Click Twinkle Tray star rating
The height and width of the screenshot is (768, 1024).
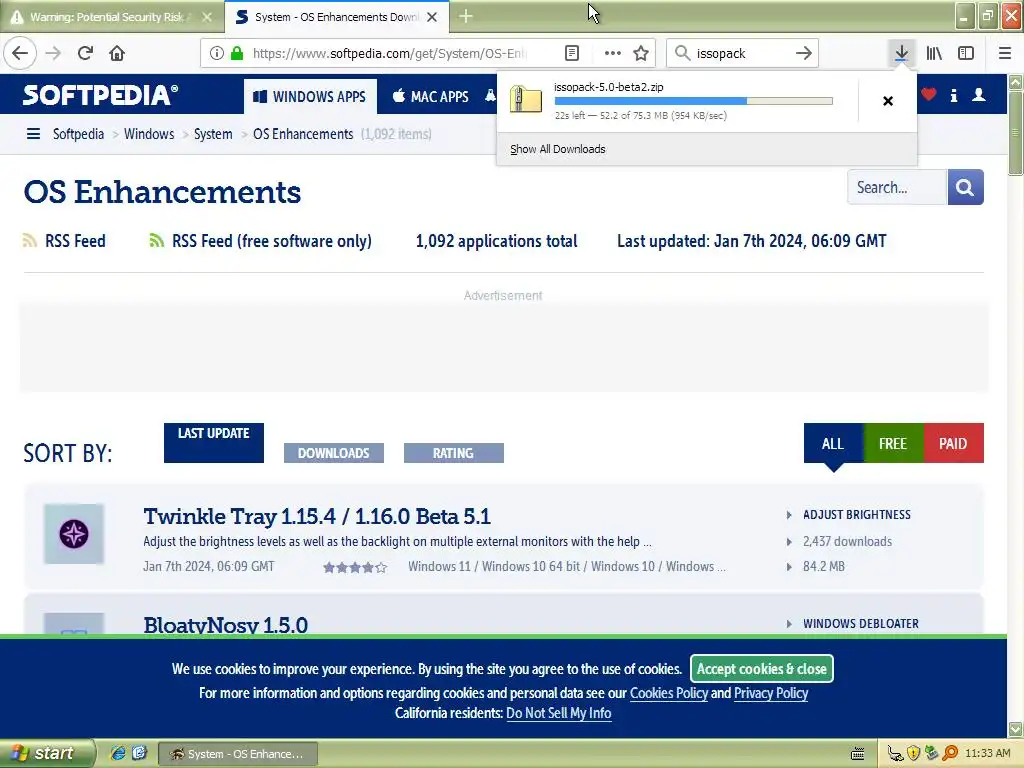[x=355, y=568]
